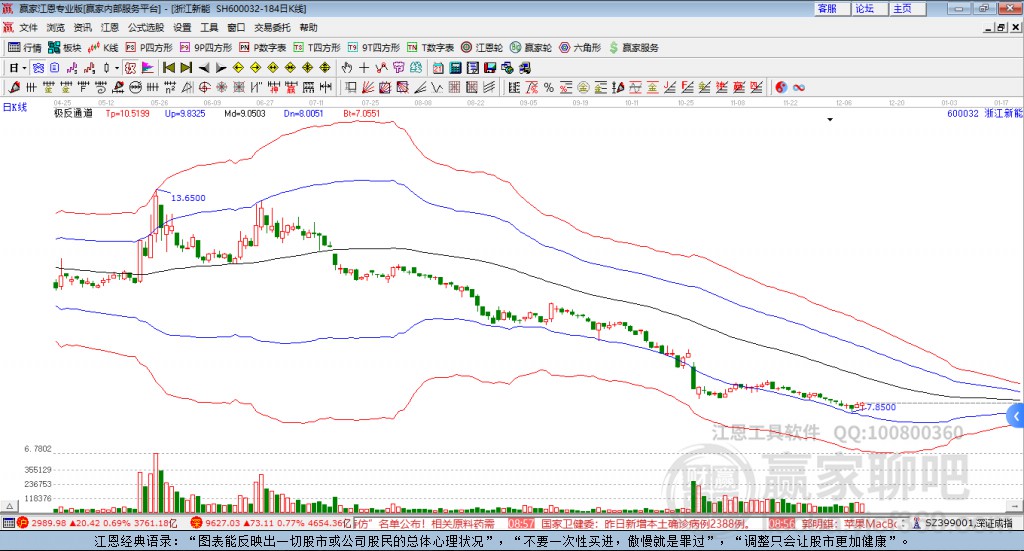This screenshot has width=1024, height=551.
Task: Click stock code 600032 浙江新能
Action: tap(985, 113)
